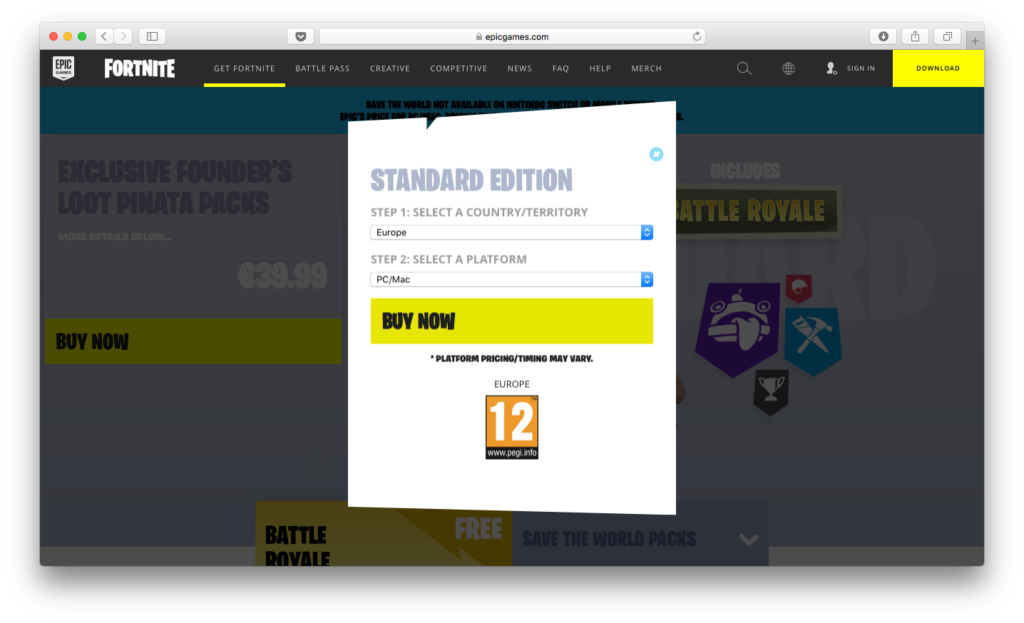This screenshot has height=623, width=1024.
Task: Click the Epic Games logo icon
Action: coord(63,68)
